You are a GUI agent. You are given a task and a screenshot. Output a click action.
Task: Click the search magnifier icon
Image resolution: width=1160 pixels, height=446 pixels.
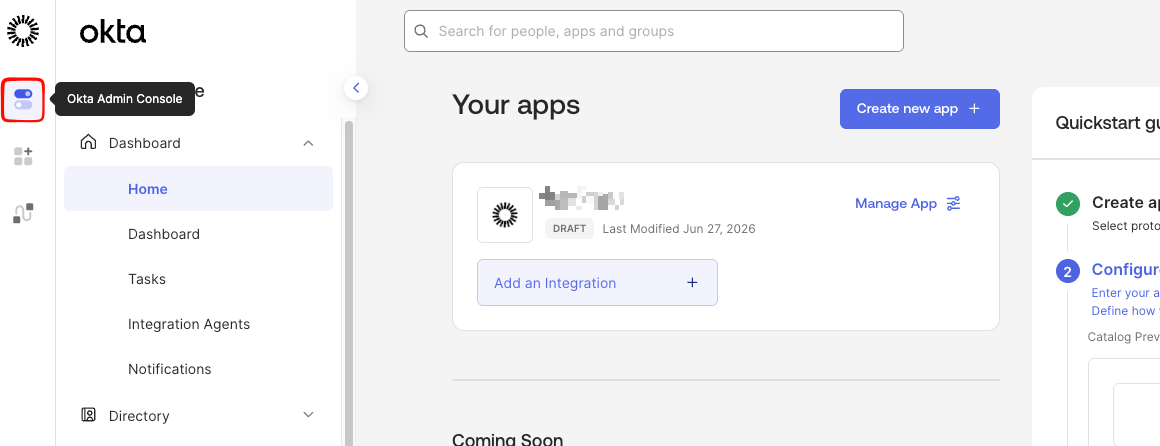pyautogui.click(x=421, y=31)
